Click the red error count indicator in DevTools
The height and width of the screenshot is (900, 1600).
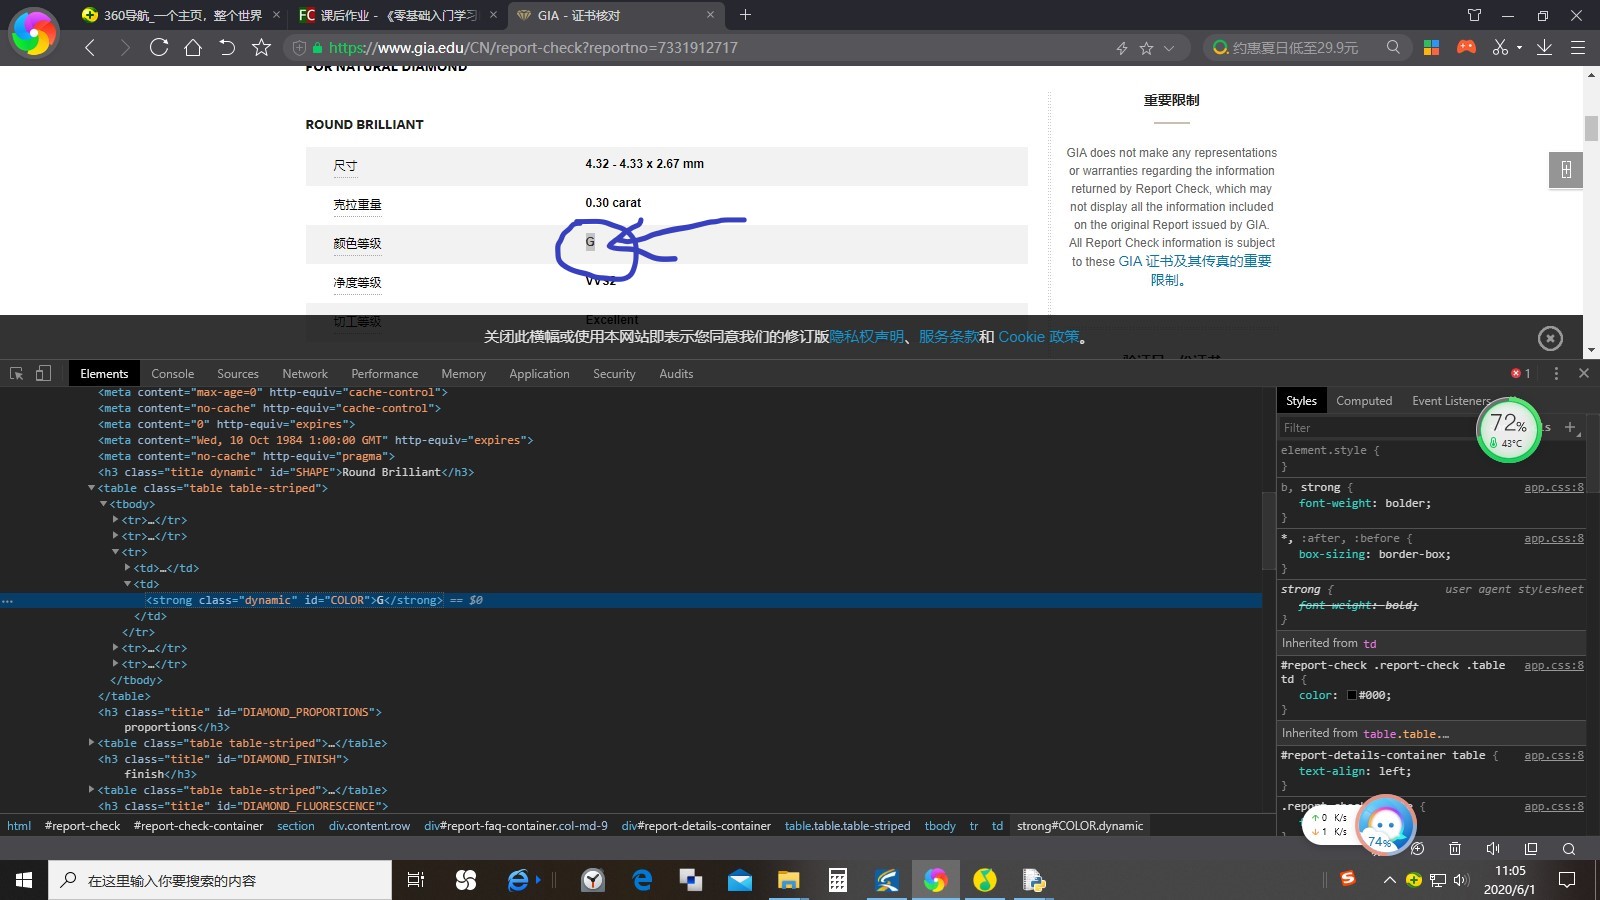[x=1521, y=373]
